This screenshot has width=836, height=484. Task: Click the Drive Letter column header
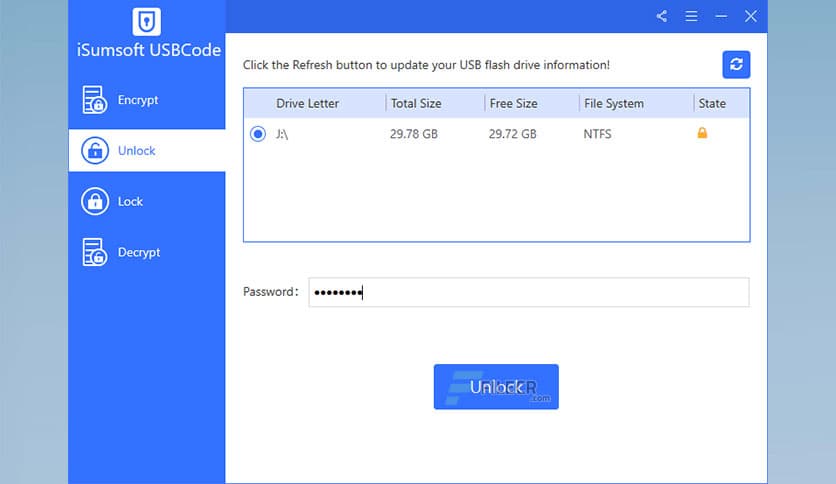coord(307,103)
